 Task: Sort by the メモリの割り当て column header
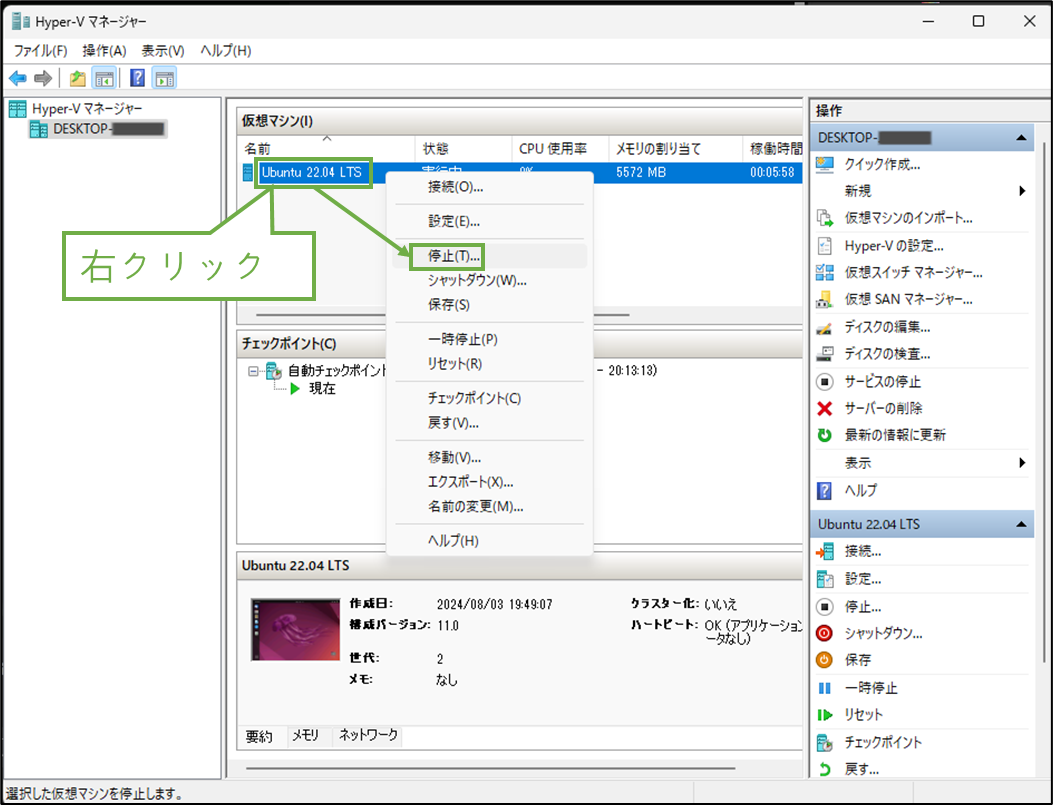click(676, 148)
